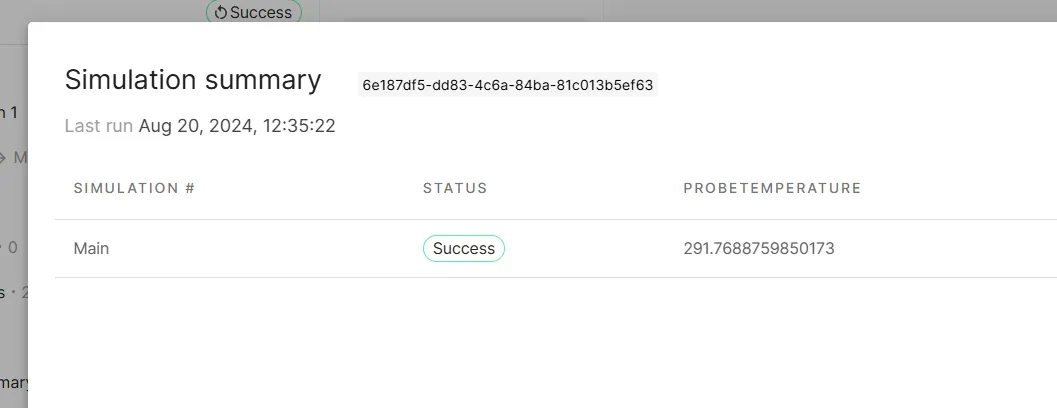1057x408 pixels.
Task: Click the arrow icon on the left edge
Action: (x=3, y=158)
